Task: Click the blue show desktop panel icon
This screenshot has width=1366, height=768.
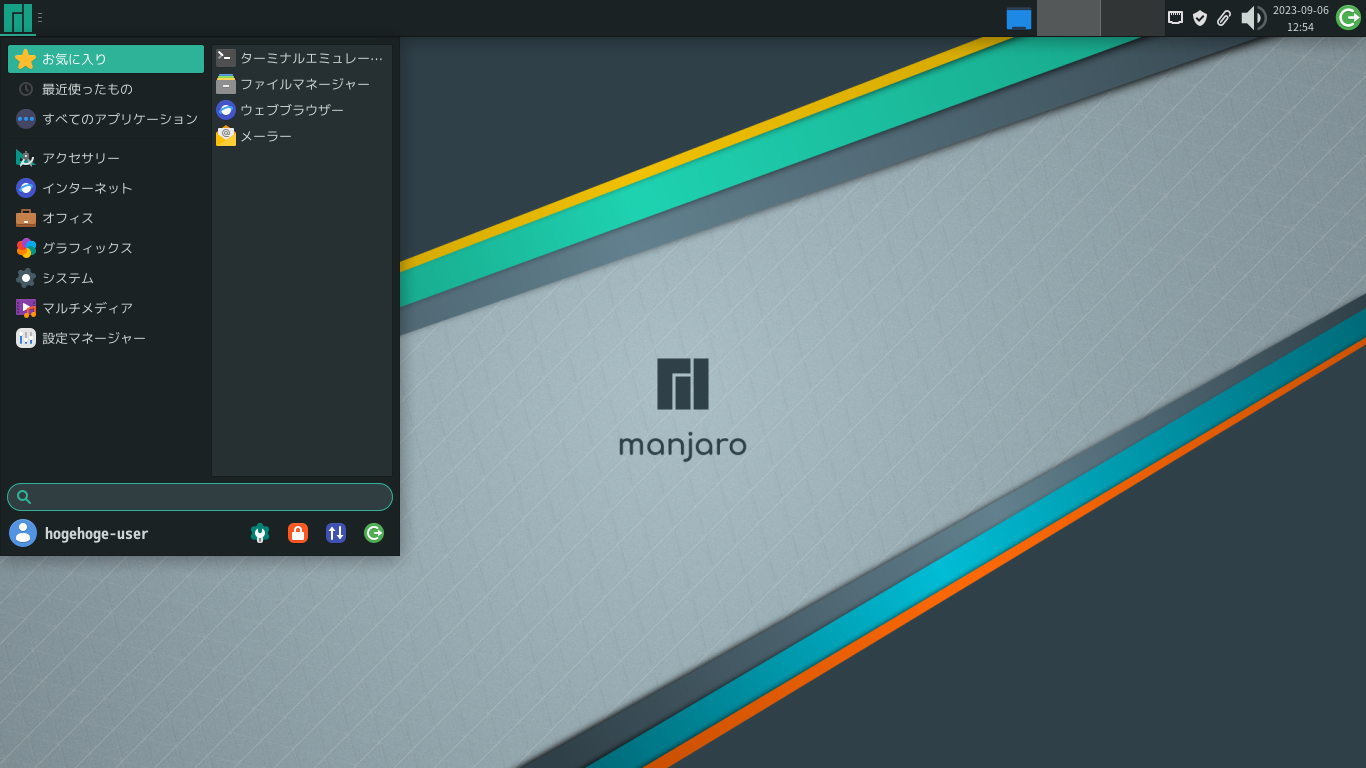Action: pyautogui.click(x=1019, y=18)
